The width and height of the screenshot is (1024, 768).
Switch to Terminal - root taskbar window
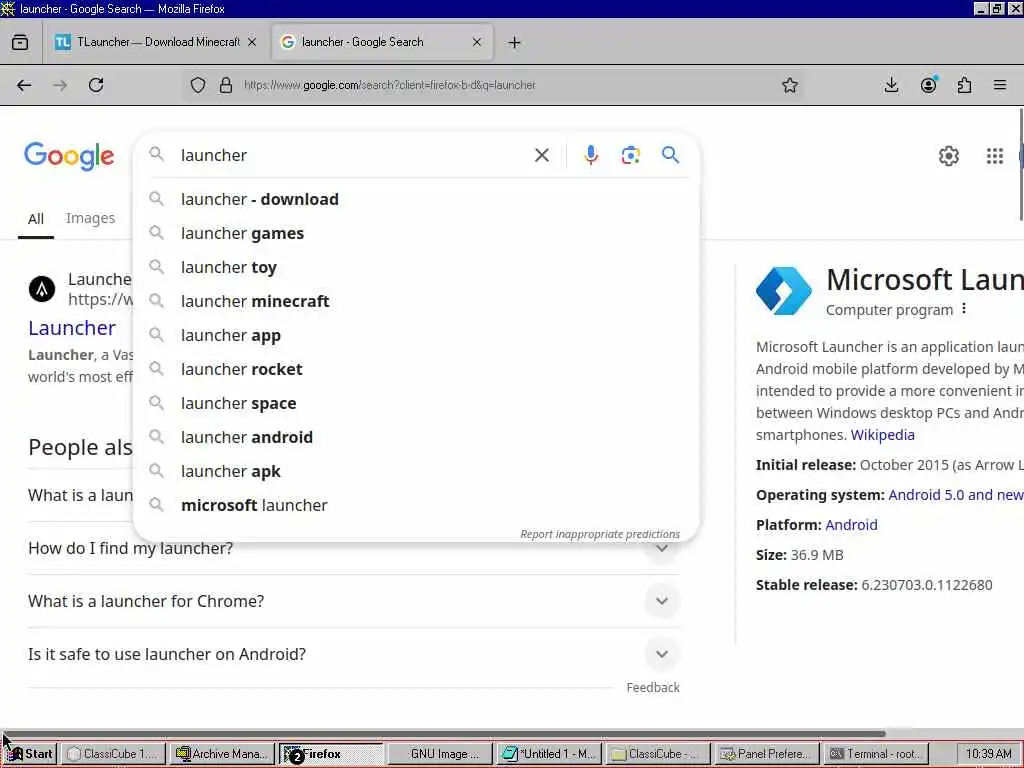click(875, 754)
